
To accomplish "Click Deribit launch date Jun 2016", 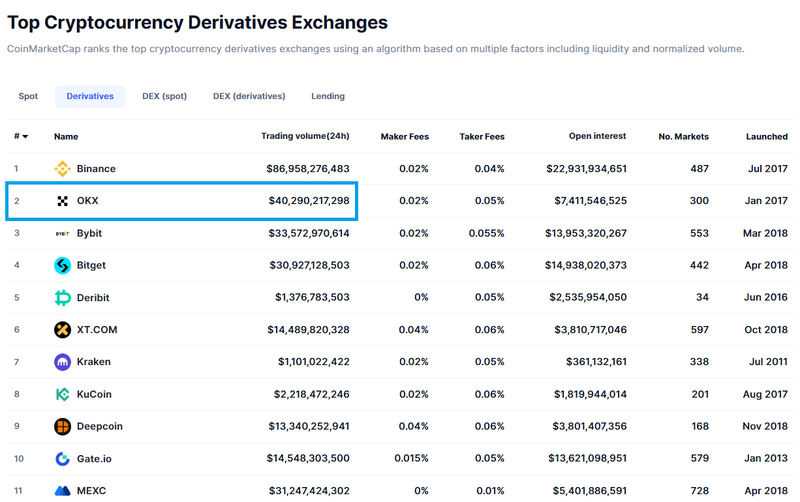I will pyautogui.click(x=765, y=297).
